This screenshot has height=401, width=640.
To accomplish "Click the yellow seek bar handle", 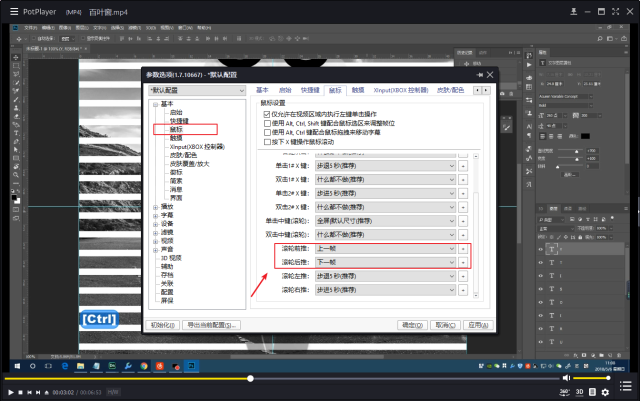I will pyautogui.click(x=250, y=379).
